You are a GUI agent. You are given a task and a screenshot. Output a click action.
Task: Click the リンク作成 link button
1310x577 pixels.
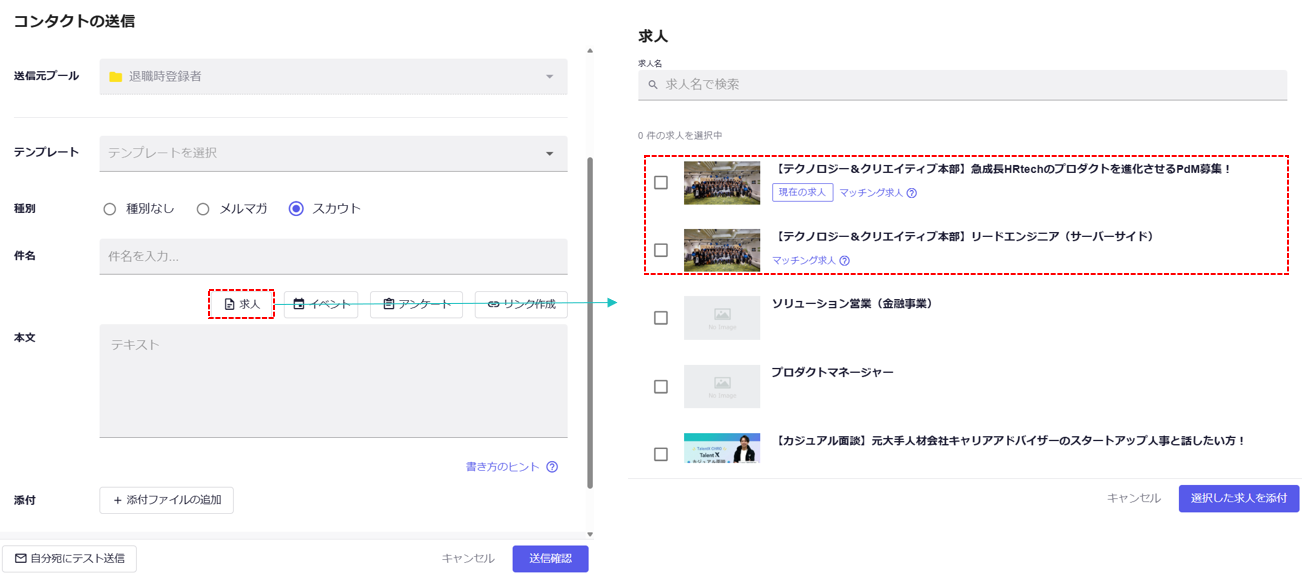521,304
